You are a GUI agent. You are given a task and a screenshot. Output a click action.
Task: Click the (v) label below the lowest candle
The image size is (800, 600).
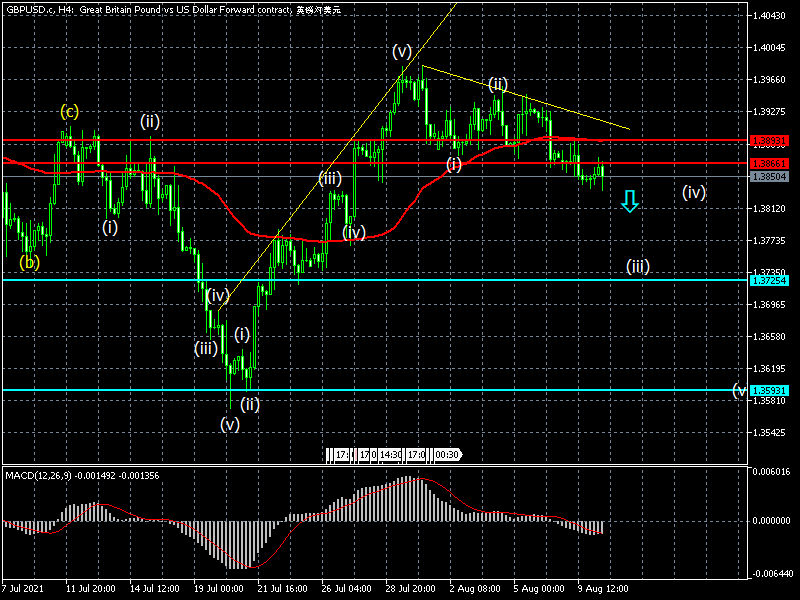(230, 424)
